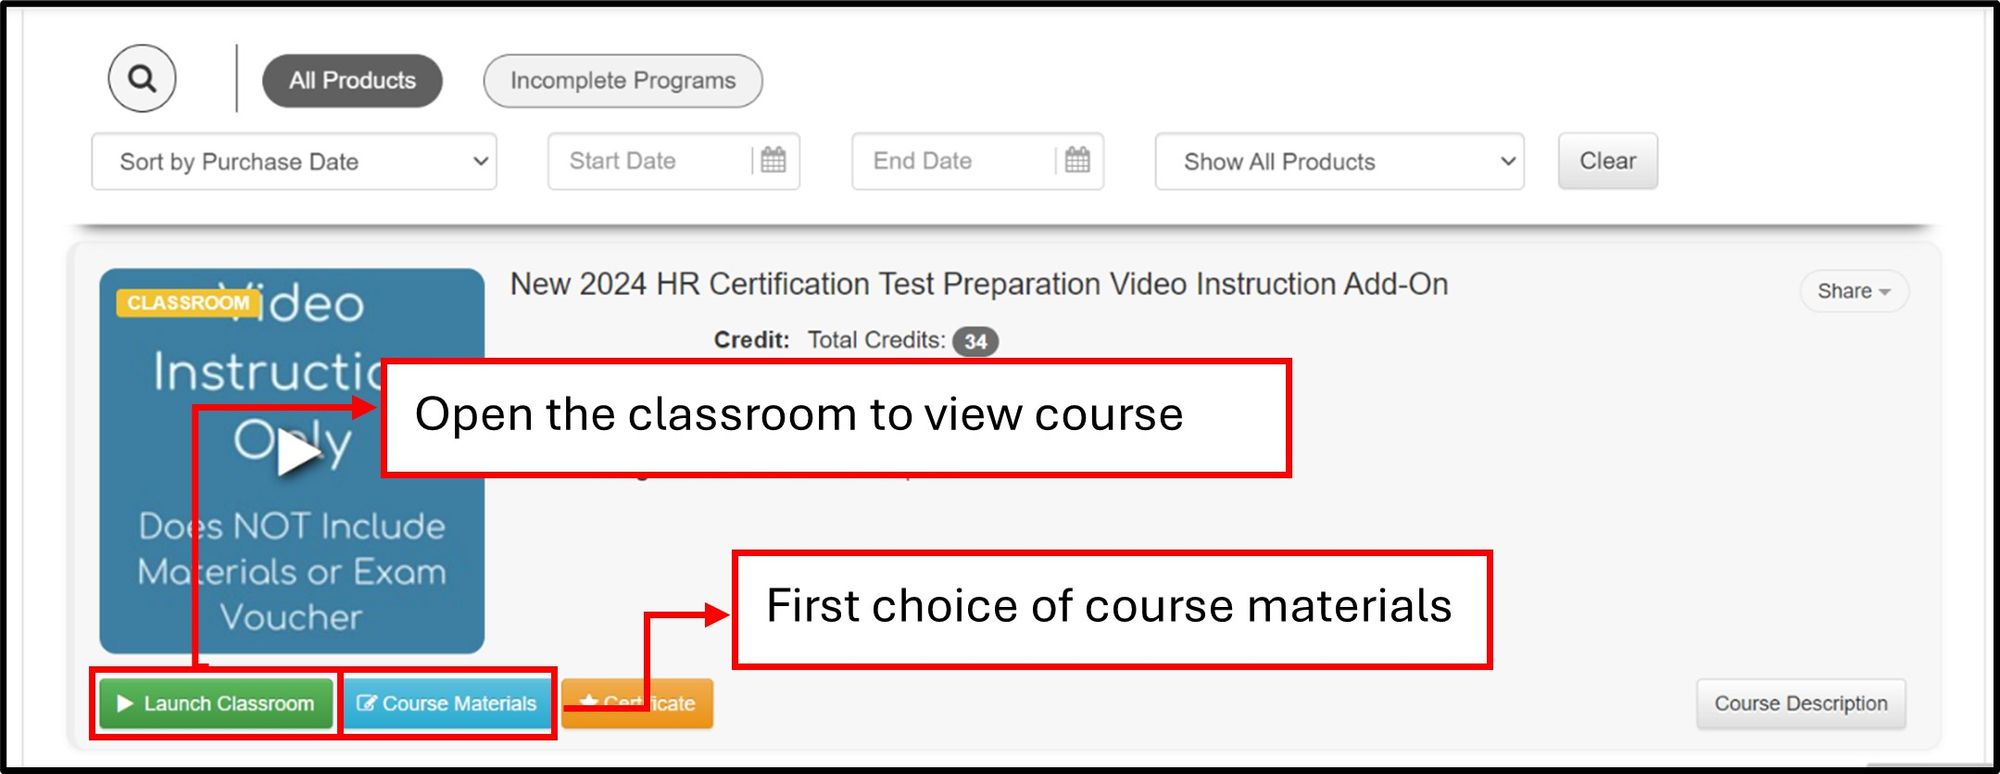2000x774 pixels.
Task: Click the magnifying glass search icon
Action: pyautogui.click(x=142, y=79)
